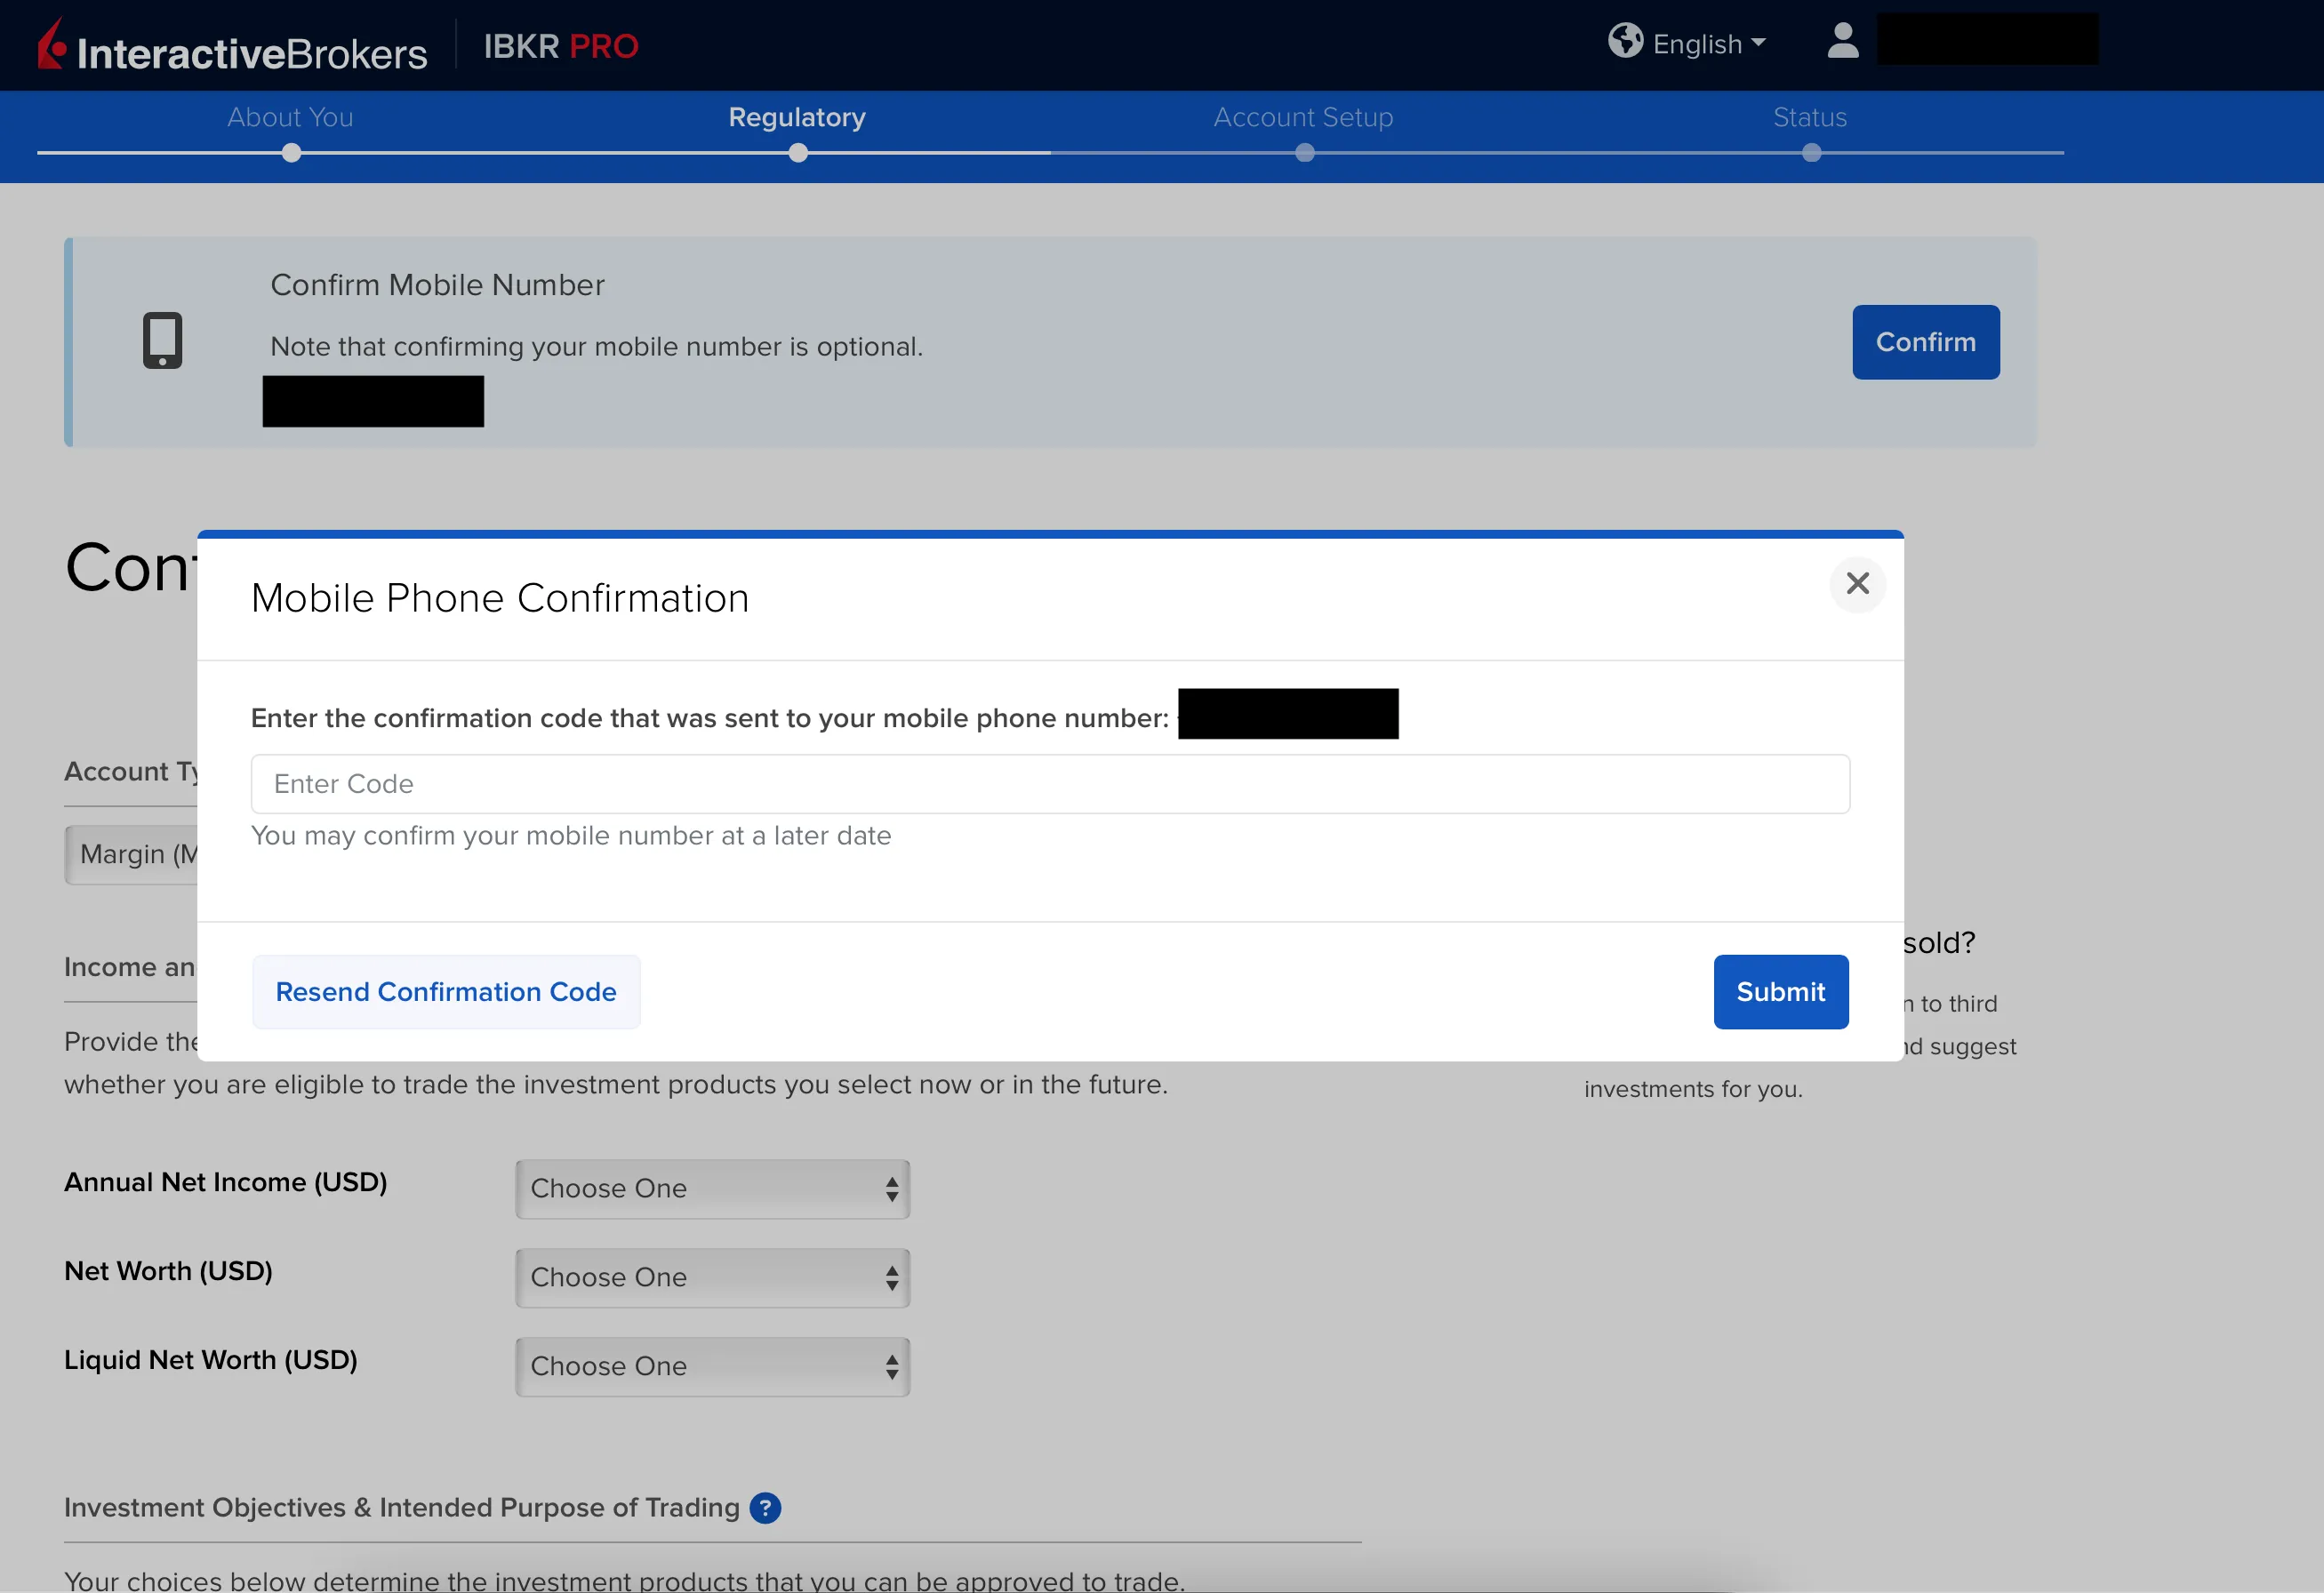Open the Annual Net Income dropdown
This screenshot has width=2324, height=1593.
(x=712, y=1189)
